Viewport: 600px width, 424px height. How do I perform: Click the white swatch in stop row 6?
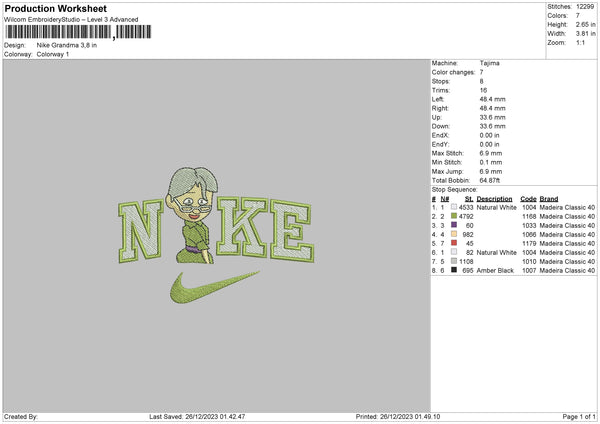coord(454,252)
